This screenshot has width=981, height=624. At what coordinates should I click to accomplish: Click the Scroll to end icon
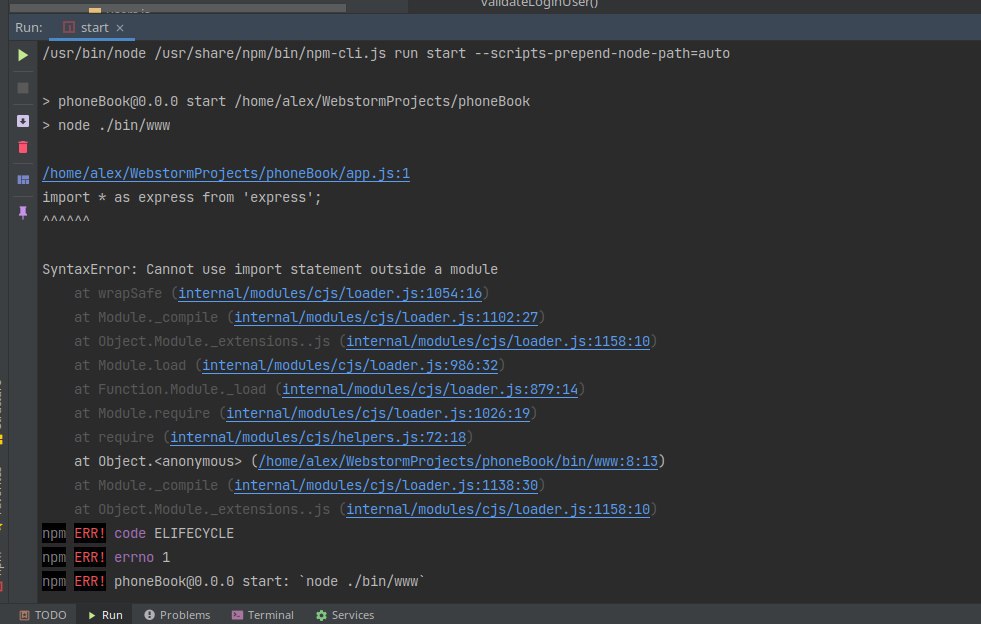pyautogui.click(x=23, y=121)
